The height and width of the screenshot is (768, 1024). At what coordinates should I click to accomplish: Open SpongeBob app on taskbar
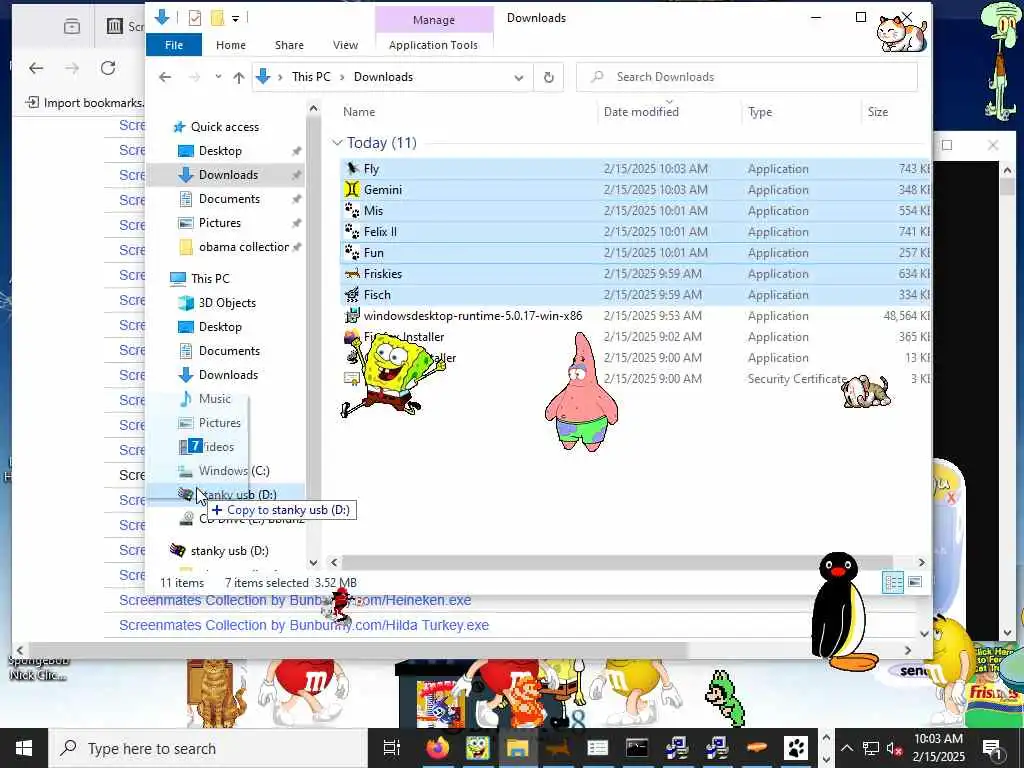[x=477, y=748]
